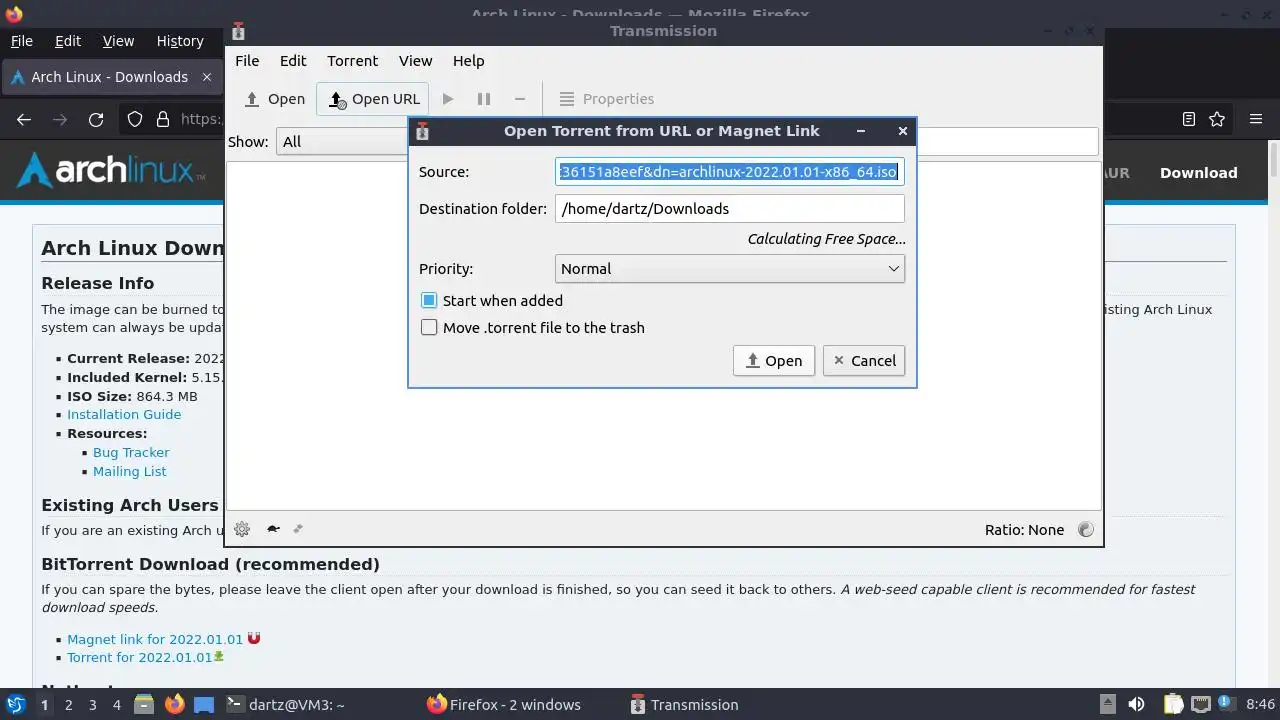Click the Arch Linux logo
This screenshot has width=1280, height=720.
[111, 171]
